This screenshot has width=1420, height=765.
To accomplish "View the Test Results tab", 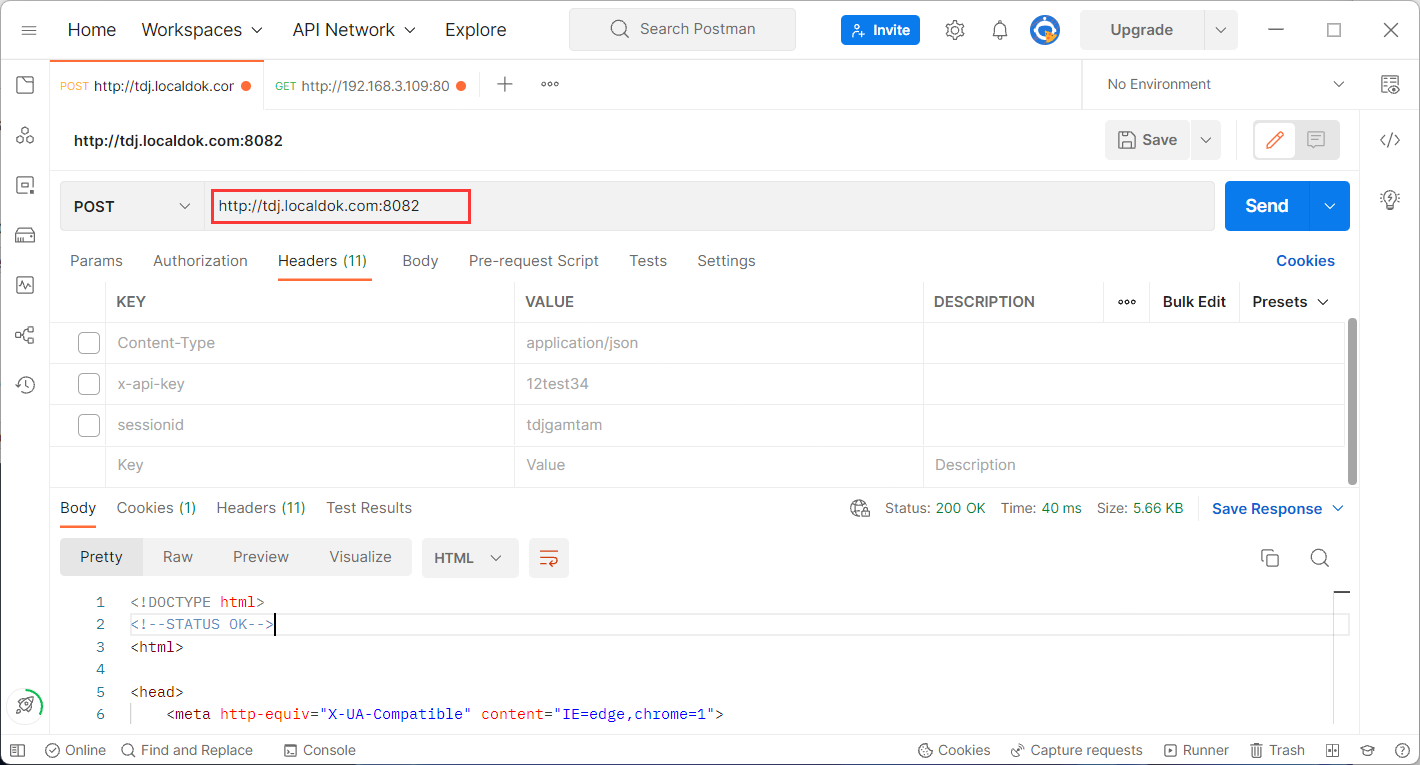I will point(369,508).
